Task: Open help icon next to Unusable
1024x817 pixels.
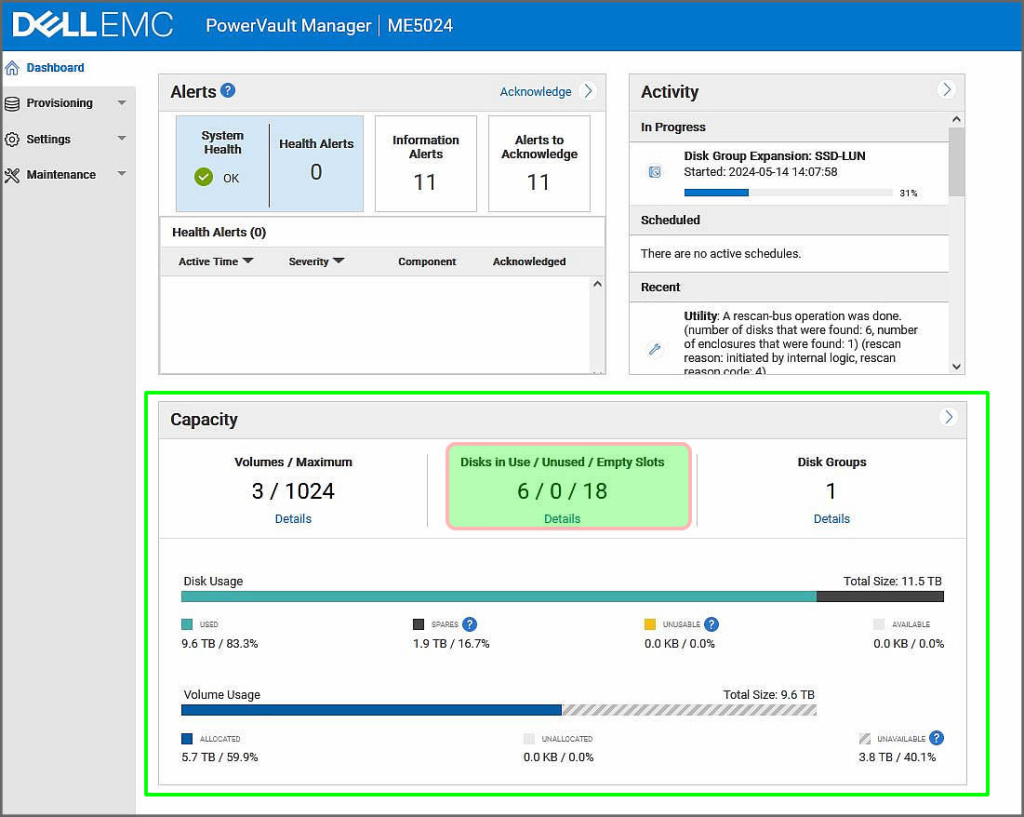Action: coord(712,624)
